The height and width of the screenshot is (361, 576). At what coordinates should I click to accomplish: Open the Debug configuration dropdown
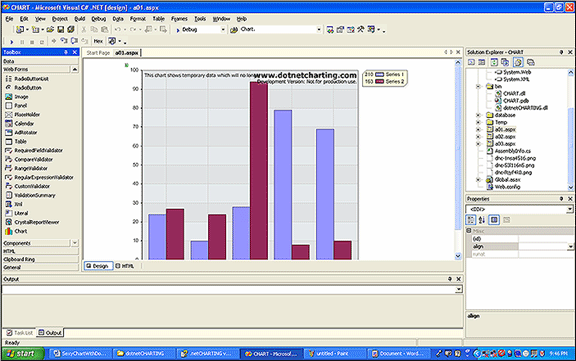(x=223, y=30)
